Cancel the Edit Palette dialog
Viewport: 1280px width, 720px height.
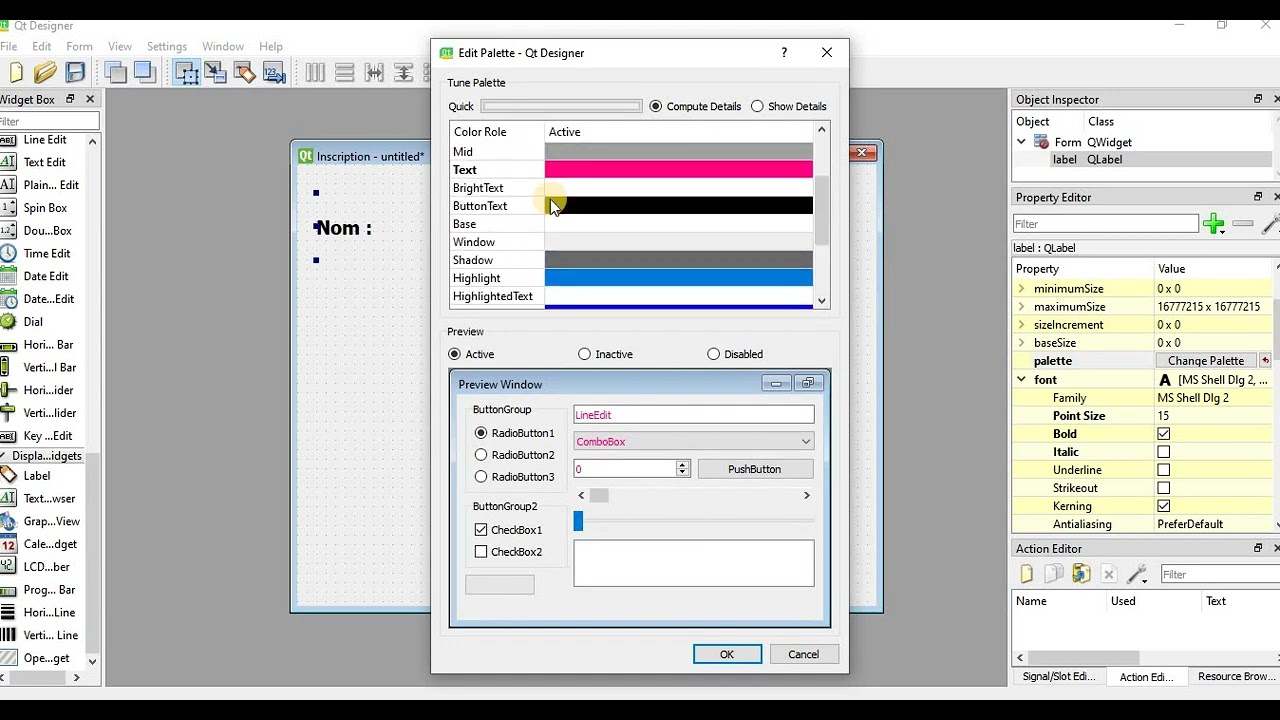pos(803,654)
